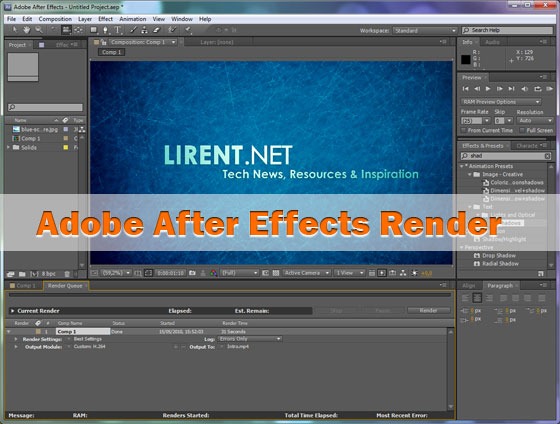Toggle audio mute in Preview panel
The height and width of the screenshot is (424, 560).
(x=524, y=89)
